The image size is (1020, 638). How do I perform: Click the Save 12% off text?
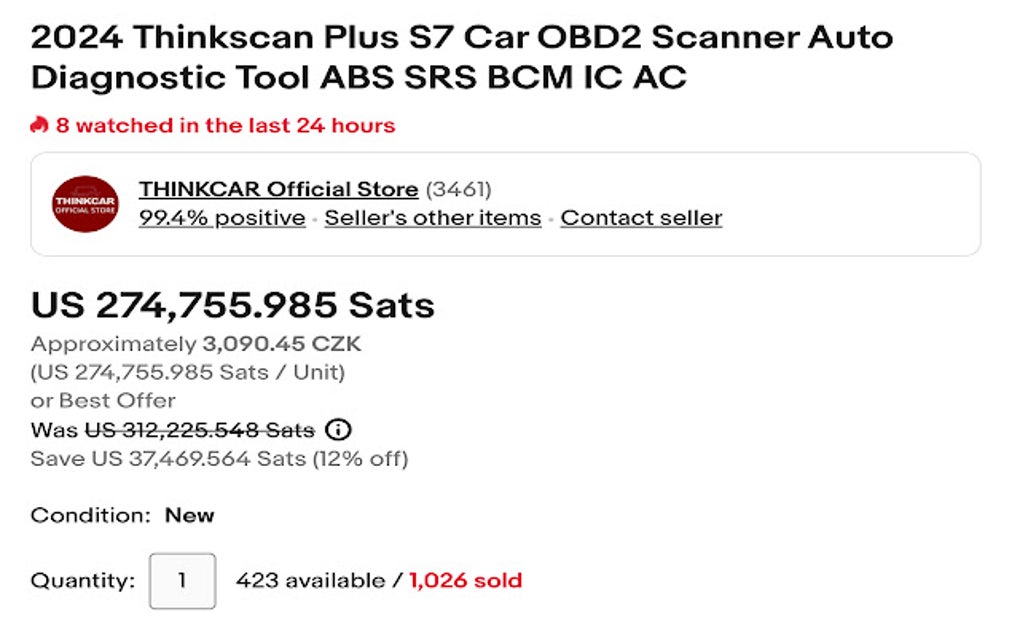click(x=219, y=459)
